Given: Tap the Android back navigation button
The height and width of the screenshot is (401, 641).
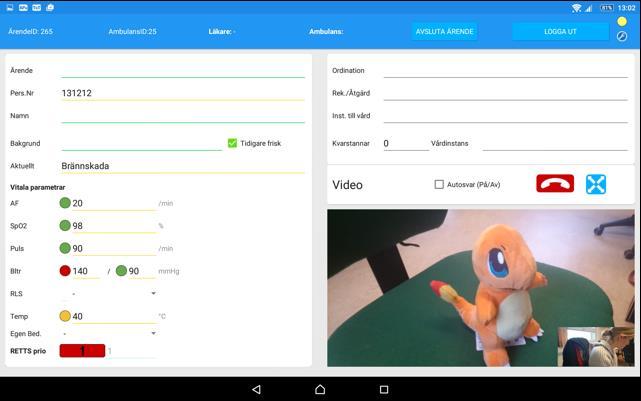Looking at the screenshot, I should pos(256,389).
